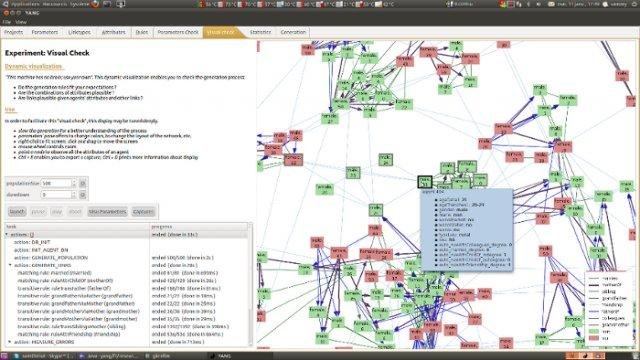The width and height of the screenshot is (640, 360).
Task: Collapse the GENERATE_LINKS action node
Action: tap(10, 265)
